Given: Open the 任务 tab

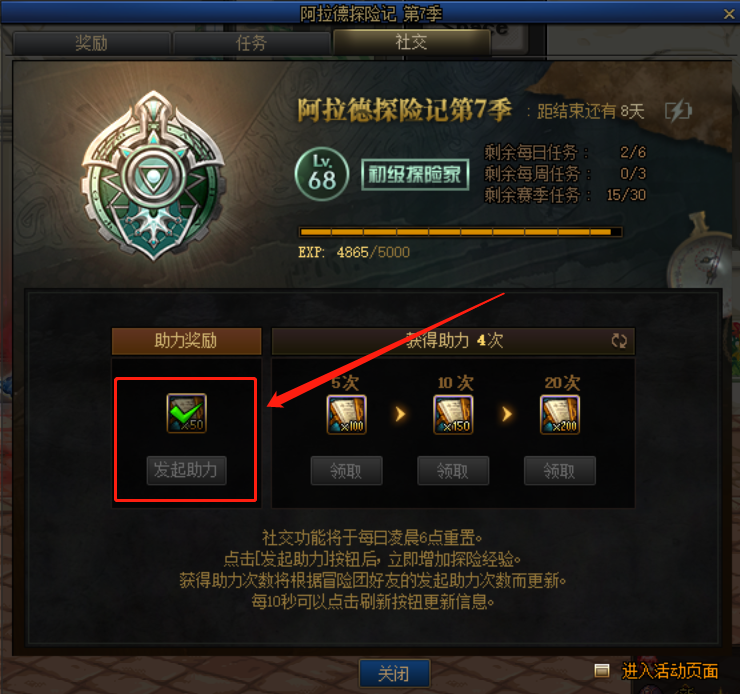Looking at the screenshot, I should (252, 43).
